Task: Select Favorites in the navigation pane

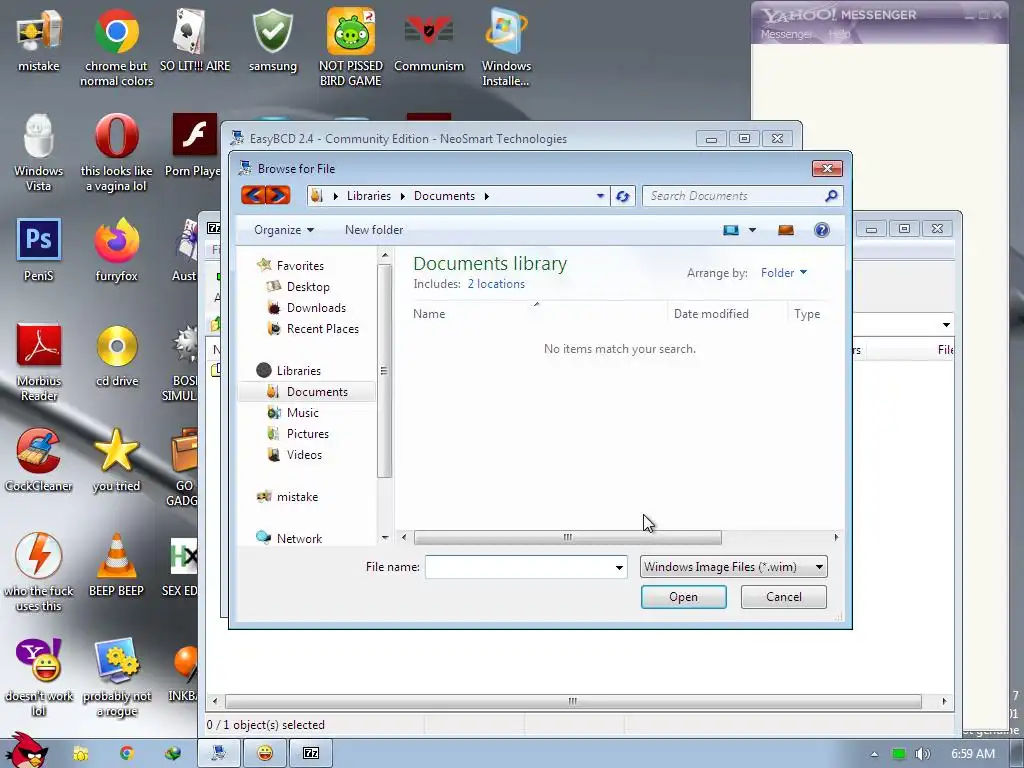Action: [300, 266]
